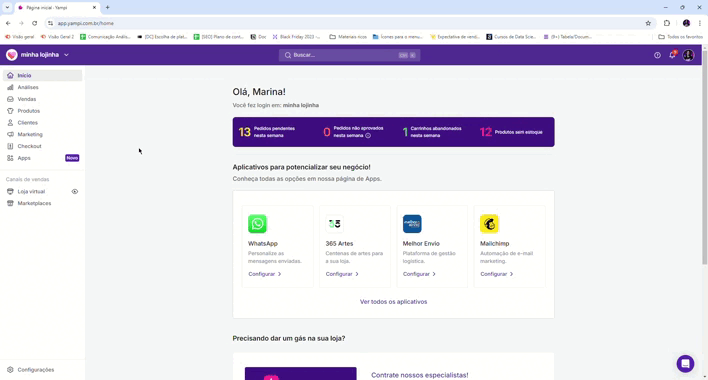The width and height of the screenshot is (708, 380).
Task: Click the info icon beside Pedidos não aprovados
Action: point(368,135)
